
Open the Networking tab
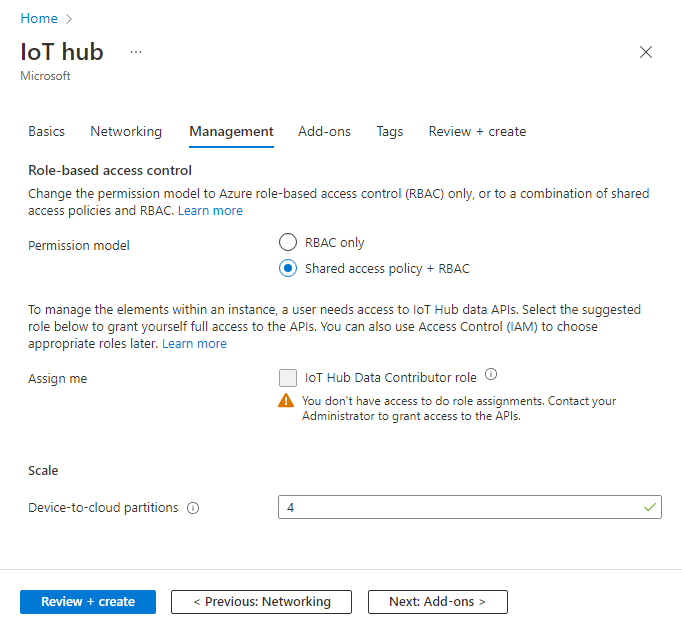(126, 131)
